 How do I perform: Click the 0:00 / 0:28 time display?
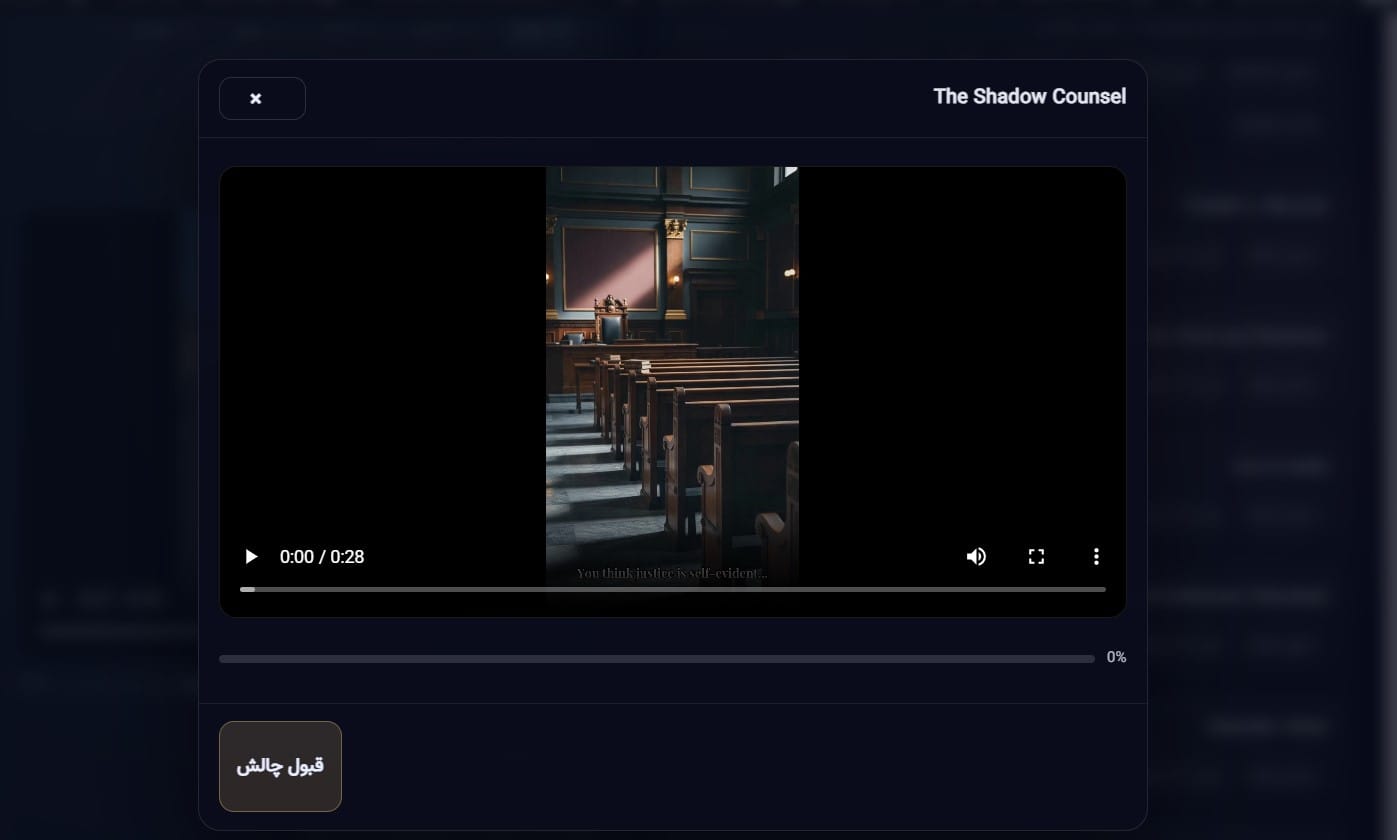pos(322,557)
